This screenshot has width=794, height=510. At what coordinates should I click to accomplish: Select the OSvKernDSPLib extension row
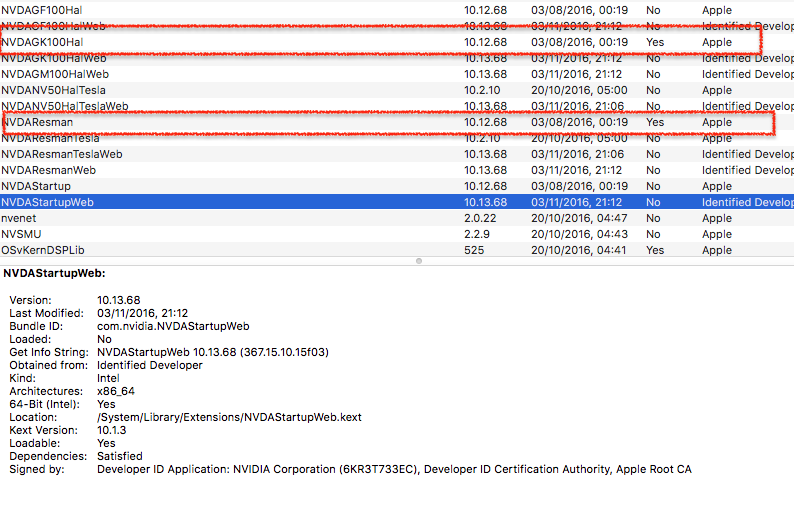(x=397, y=250)
